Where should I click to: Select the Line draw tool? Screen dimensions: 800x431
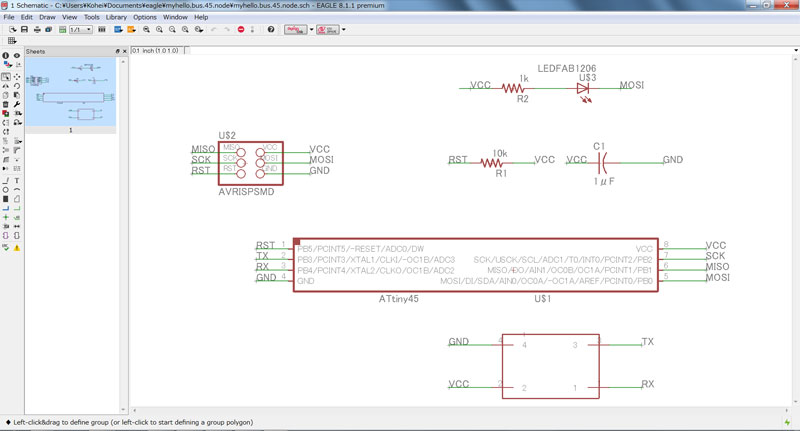point(6,181)
